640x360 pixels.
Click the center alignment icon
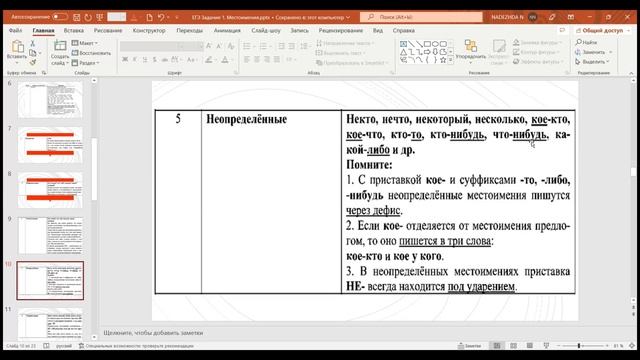point(257,60)
